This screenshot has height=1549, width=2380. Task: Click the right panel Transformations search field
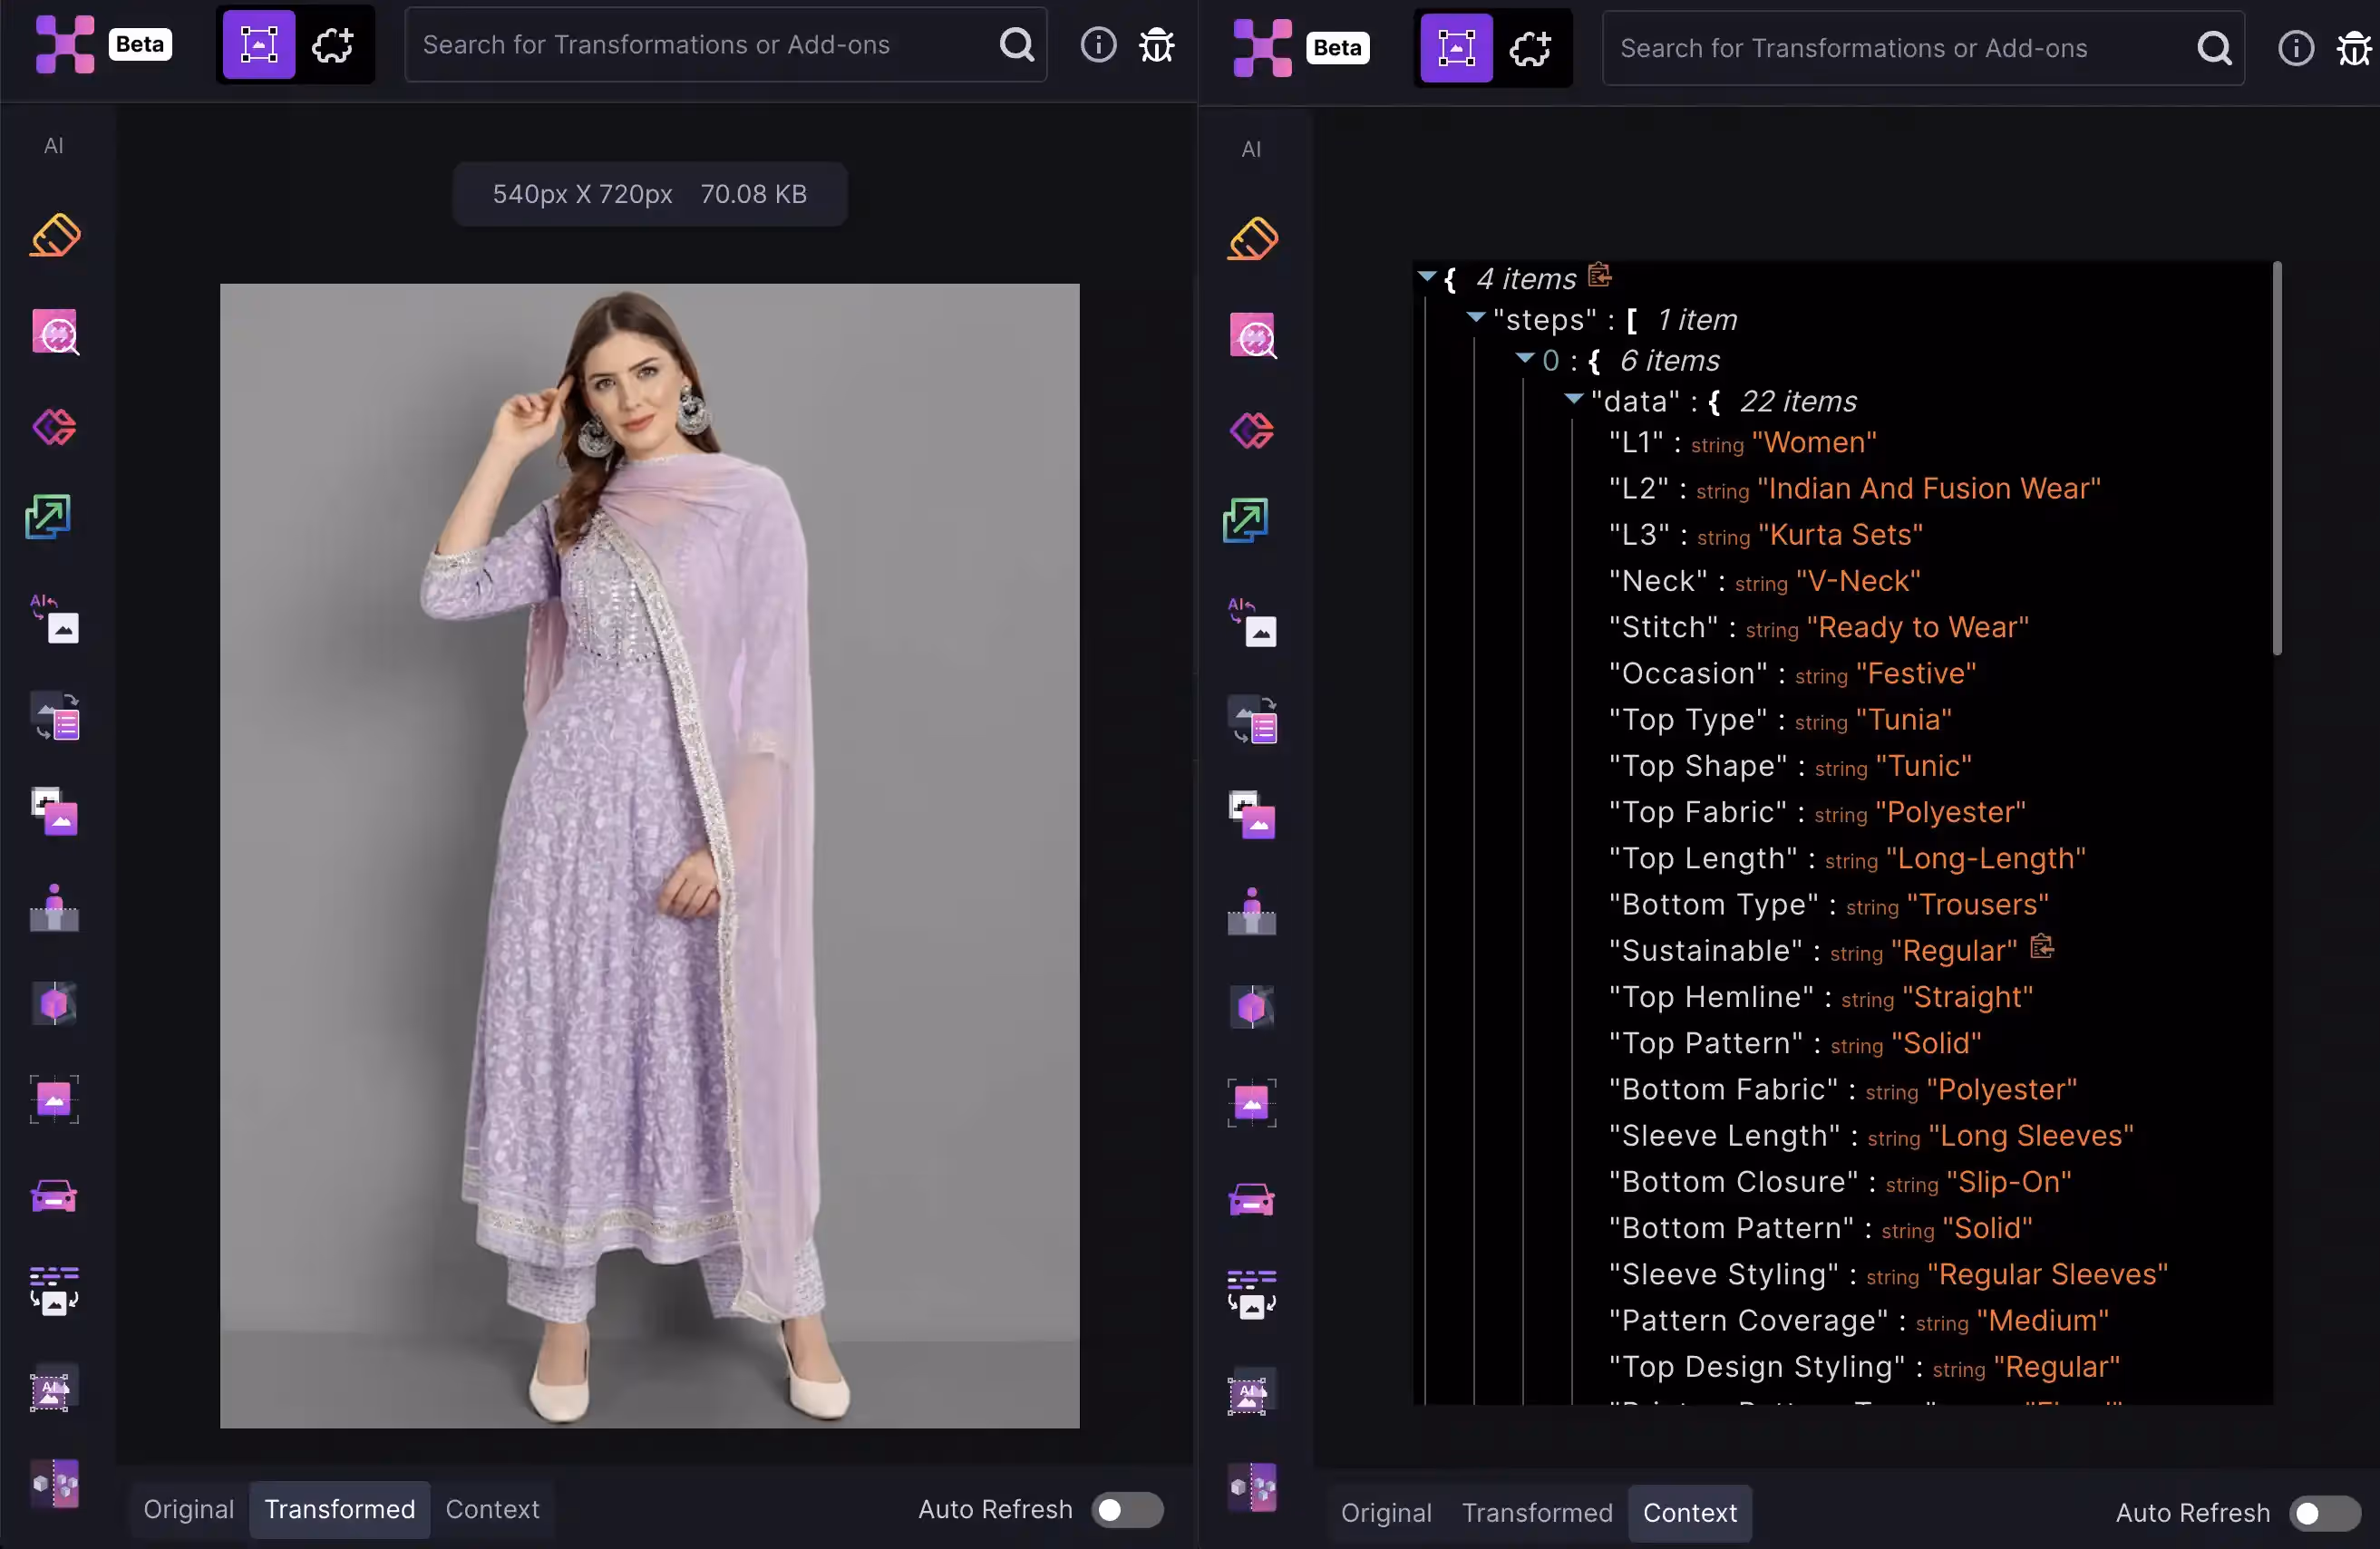tap(1922, 48)
